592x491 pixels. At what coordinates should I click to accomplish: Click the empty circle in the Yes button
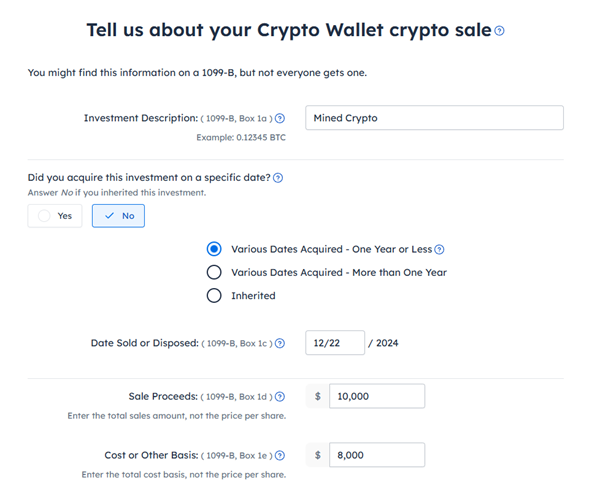[44, 216]
